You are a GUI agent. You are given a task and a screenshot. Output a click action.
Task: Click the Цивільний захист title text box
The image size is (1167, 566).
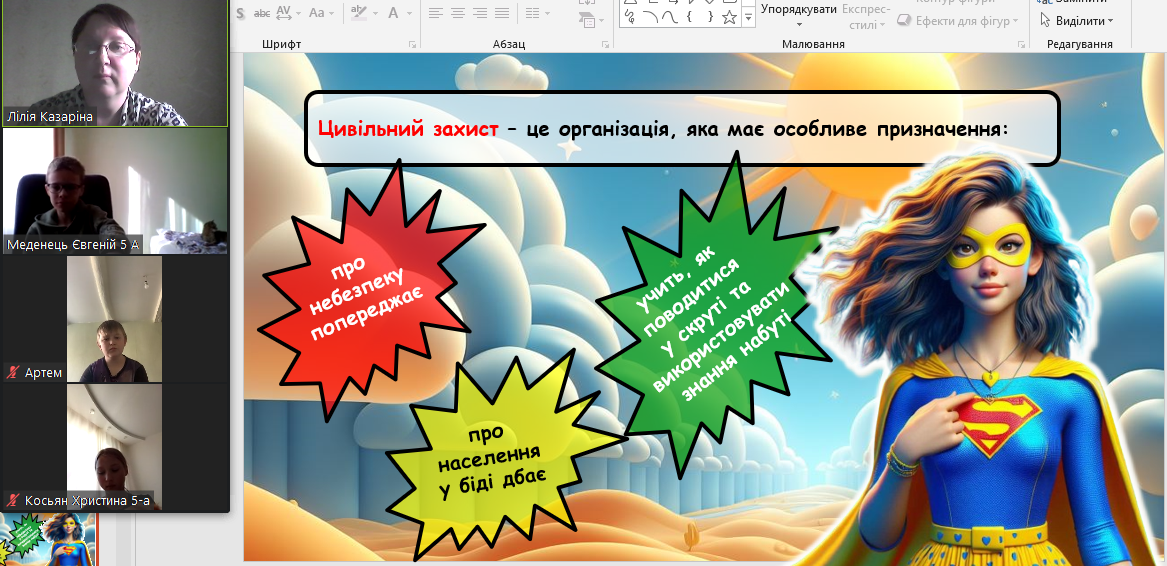click(x=682, y=129)
